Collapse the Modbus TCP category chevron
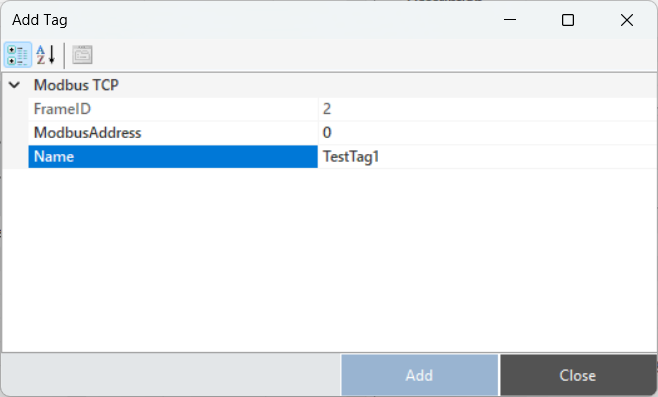Image resolution: width=658 pixels, height=397 pixels. pyautogui.click(x=14, y=85)
